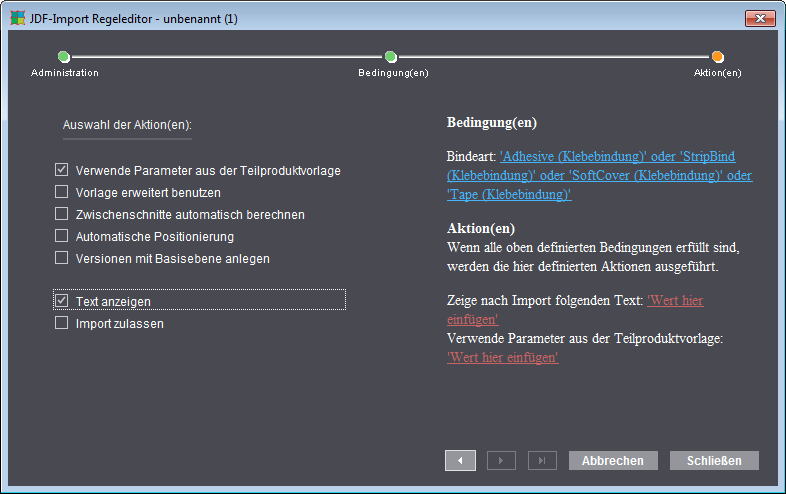
Task: Enable 'Vorlage erweitert benutzen' checkbox
Action: click(x=62, y=192)
